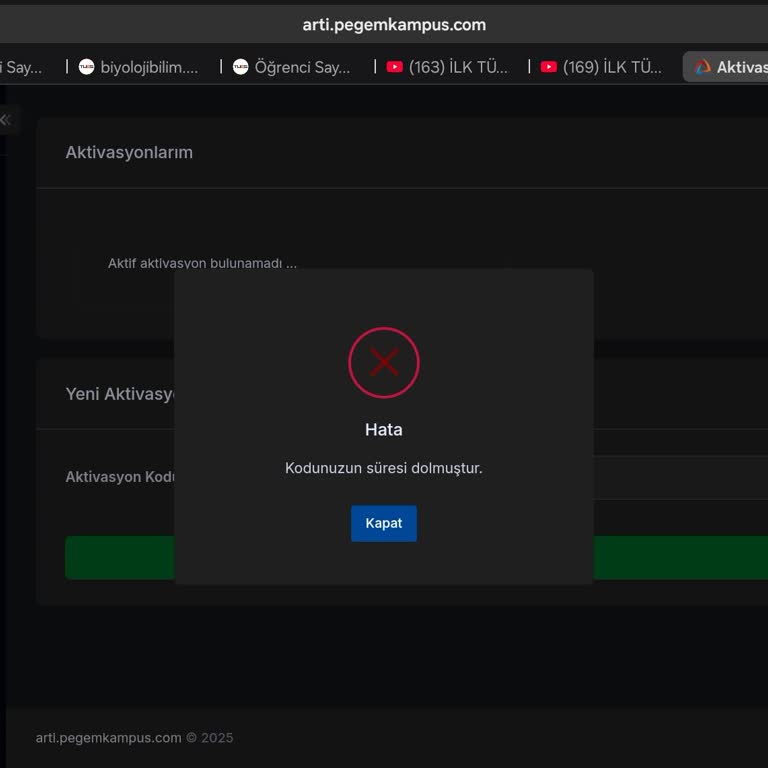Click the YouTube icon on (169) tab
Image resolution: width=768 pixels, height=768 pixels.
[549, 67]
